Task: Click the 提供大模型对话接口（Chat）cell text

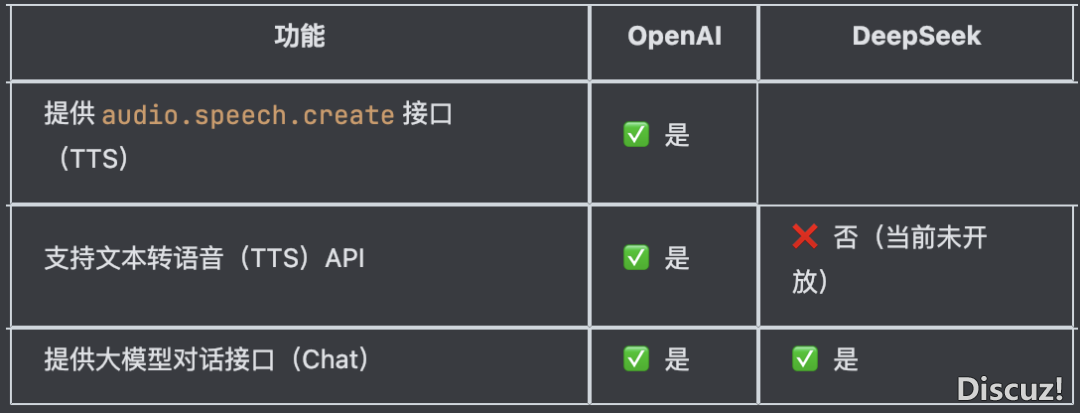Action: [x=207, y=359]
